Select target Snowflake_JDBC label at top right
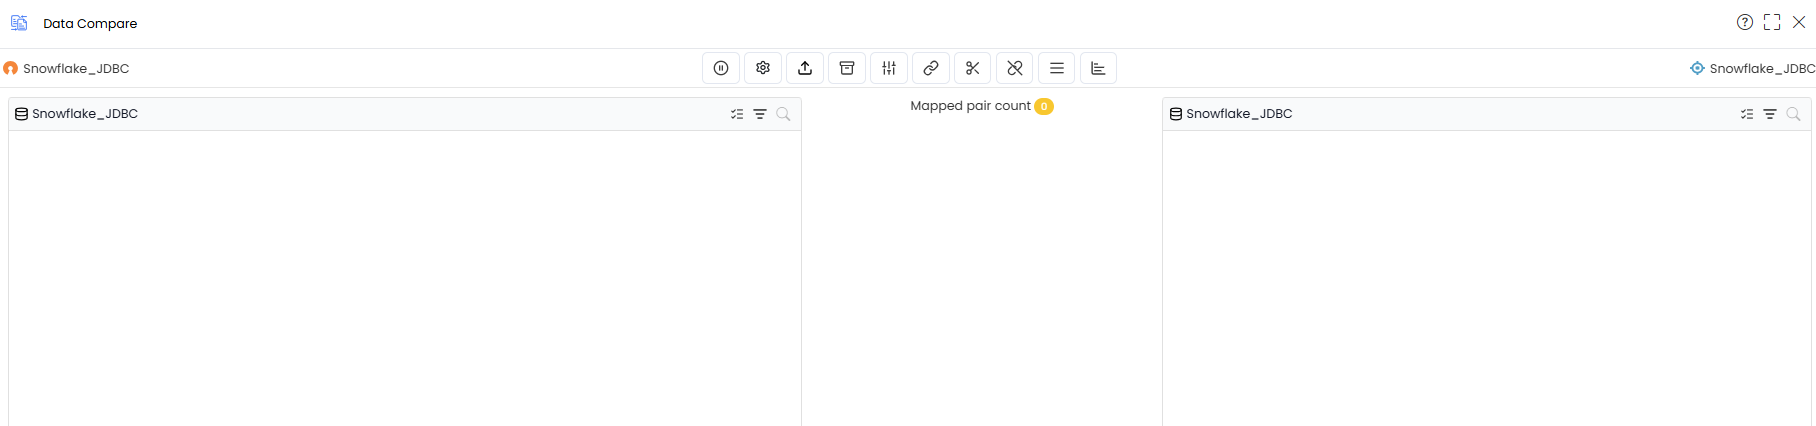This screenshot has height=426, width=1816. 1762,69
